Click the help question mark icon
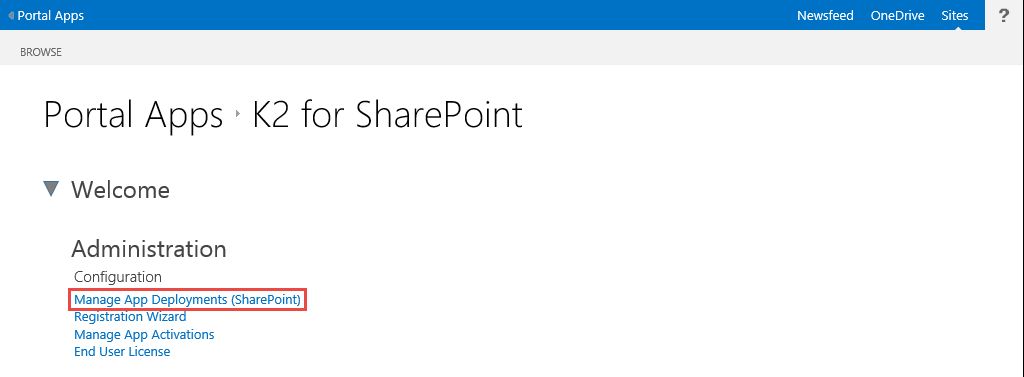The image size is (1024, 377). click(1004, 16)
